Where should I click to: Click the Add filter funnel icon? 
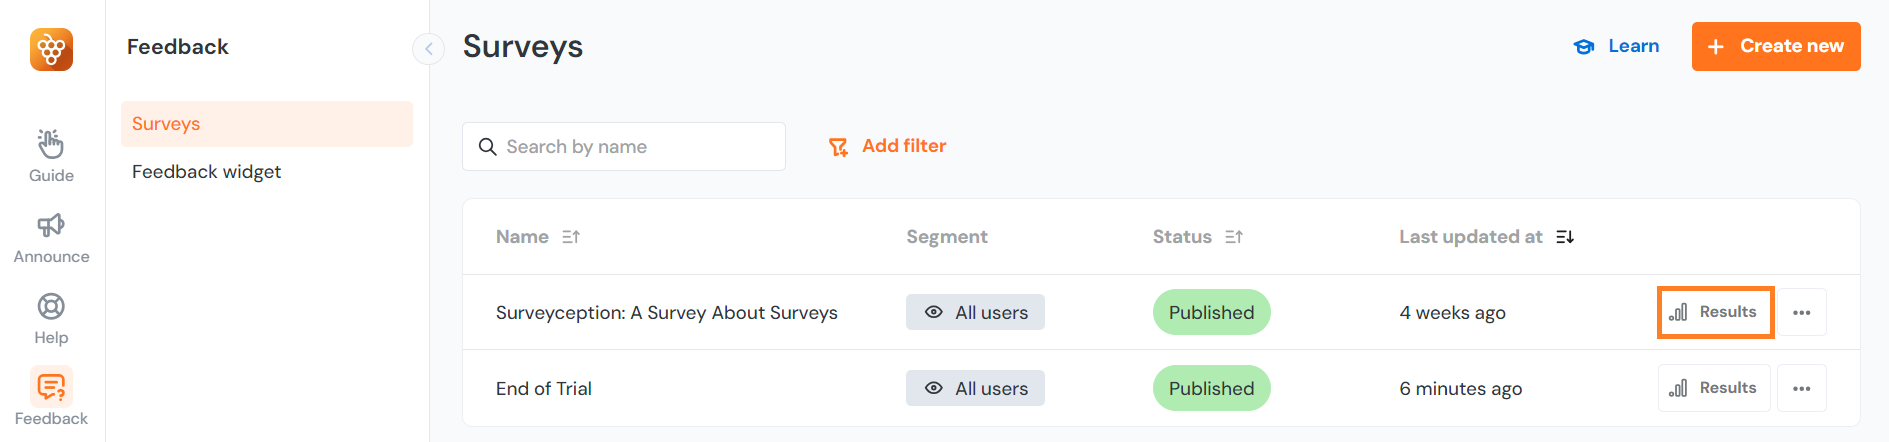838,147
